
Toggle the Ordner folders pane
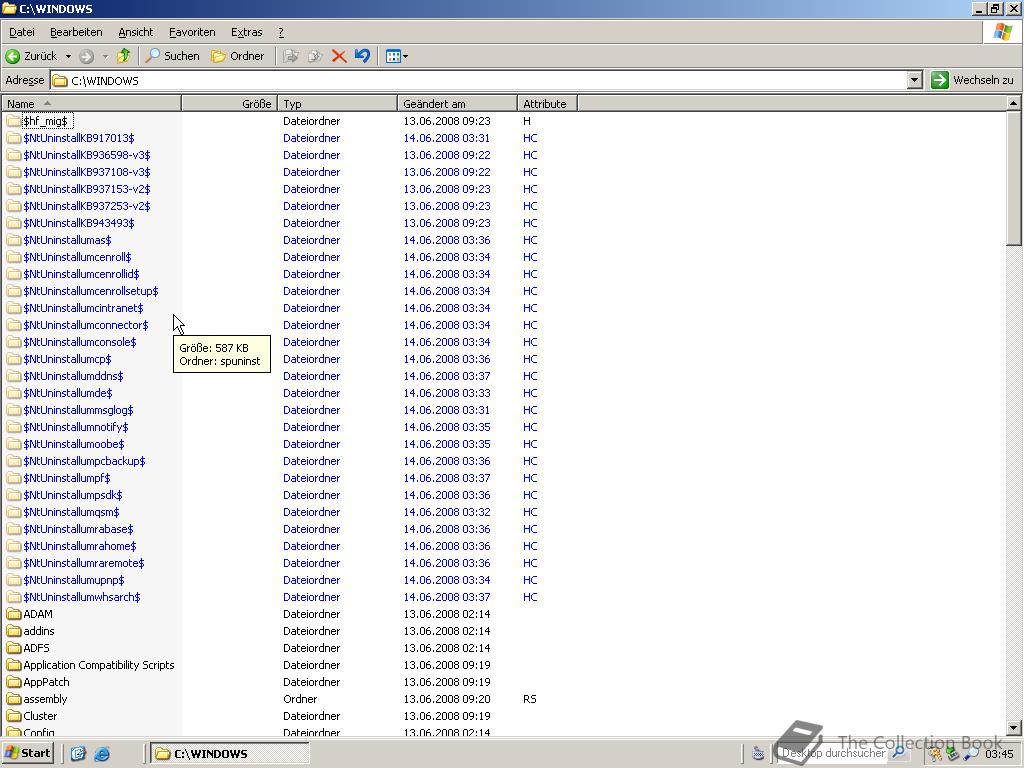pos(238,56)
